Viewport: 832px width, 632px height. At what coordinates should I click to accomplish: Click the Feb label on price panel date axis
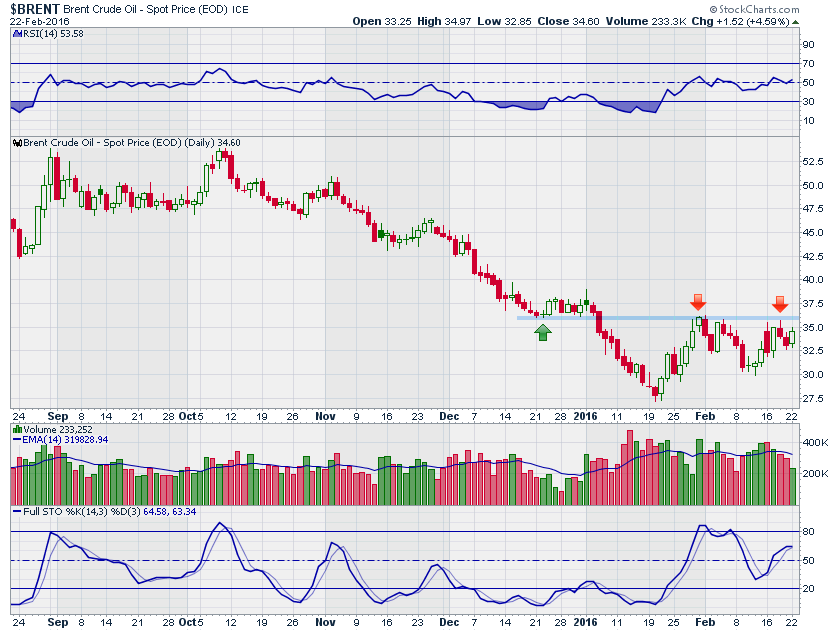(705, 417)
